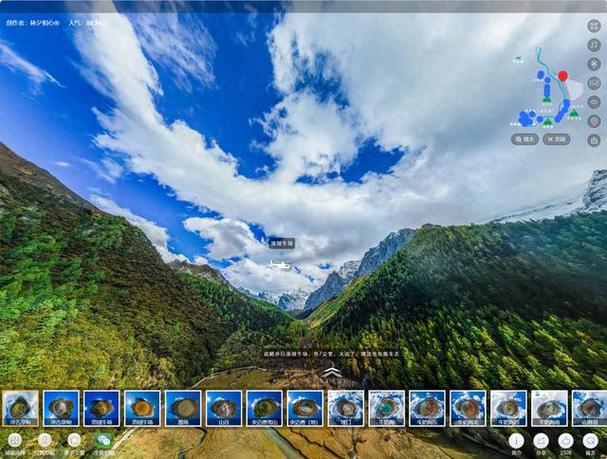607x459 pixels.
Task: Open the 分享 share icon
Action: pyautogui.click(x=541, y=440)
